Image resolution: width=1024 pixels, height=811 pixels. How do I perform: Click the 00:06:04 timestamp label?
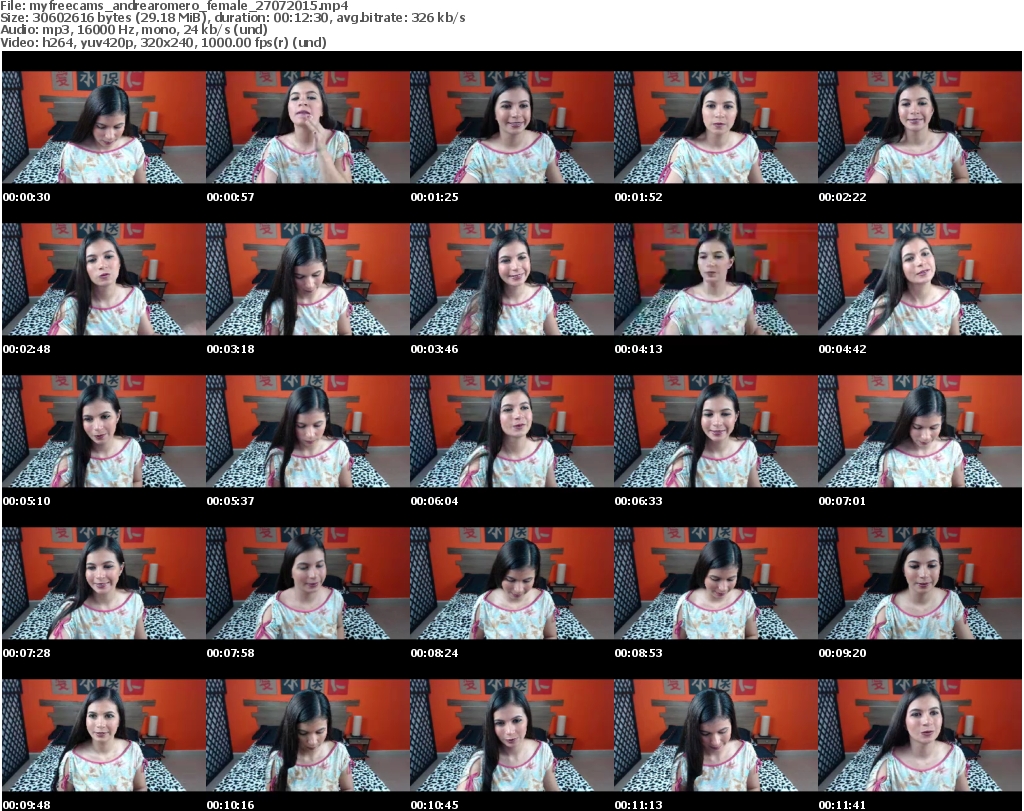click(434, 501)
